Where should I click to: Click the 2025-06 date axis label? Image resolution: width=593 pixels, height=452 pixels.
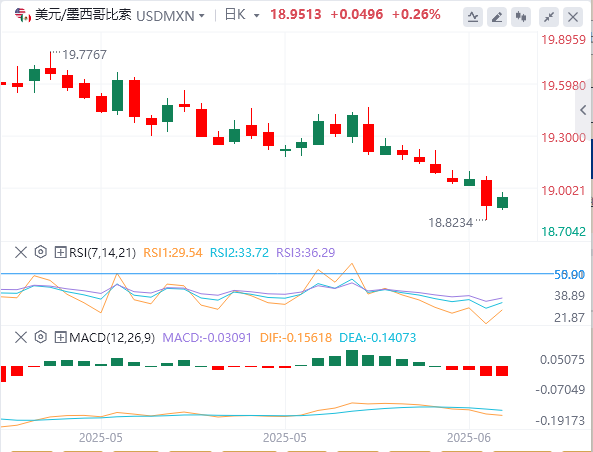point(469,438)
